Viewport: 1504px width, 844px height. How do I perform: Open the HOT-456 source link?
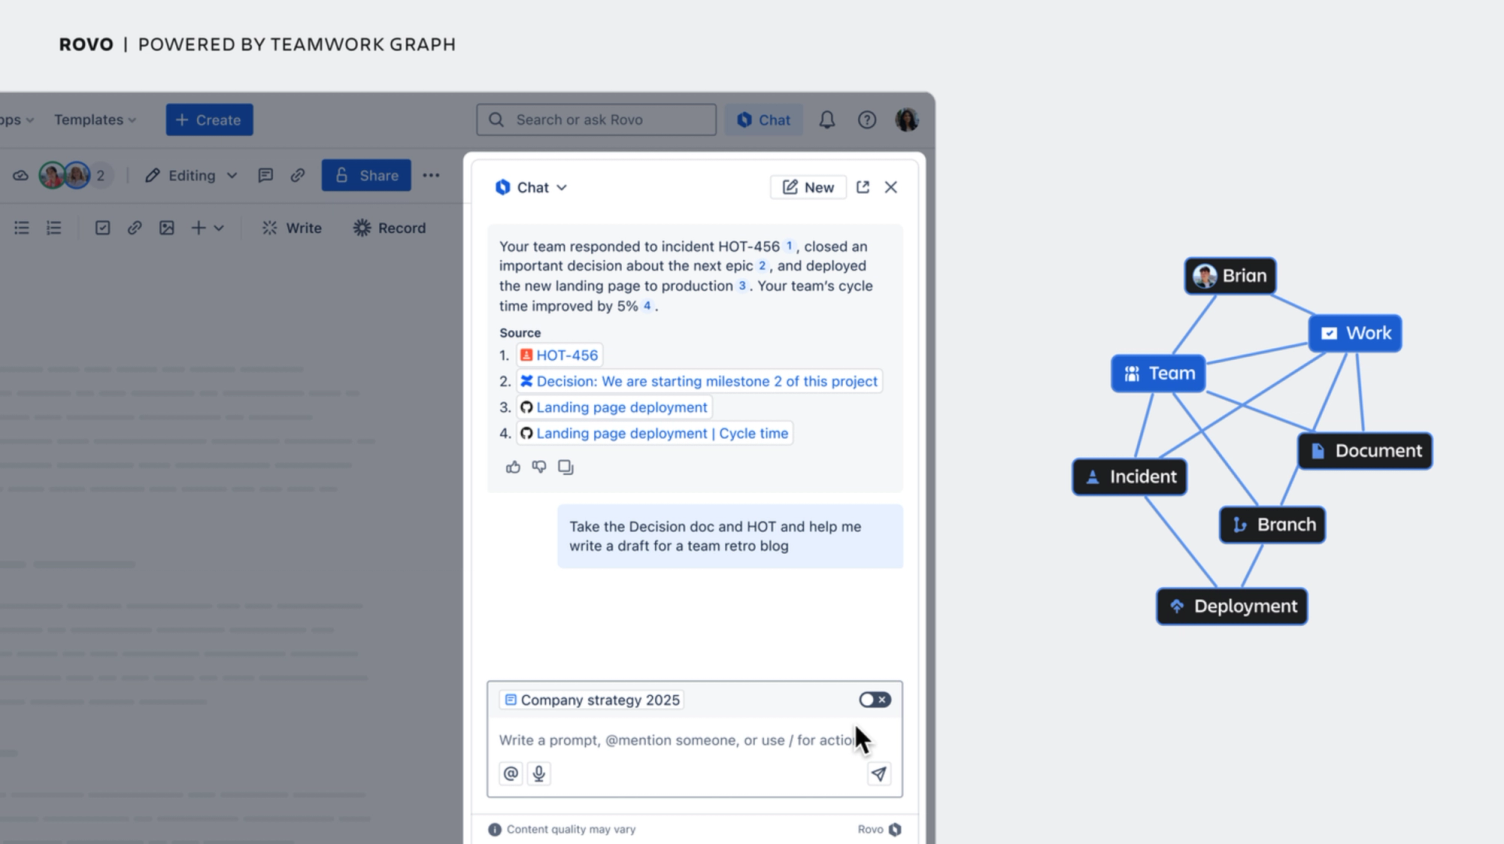click(559, 355)
